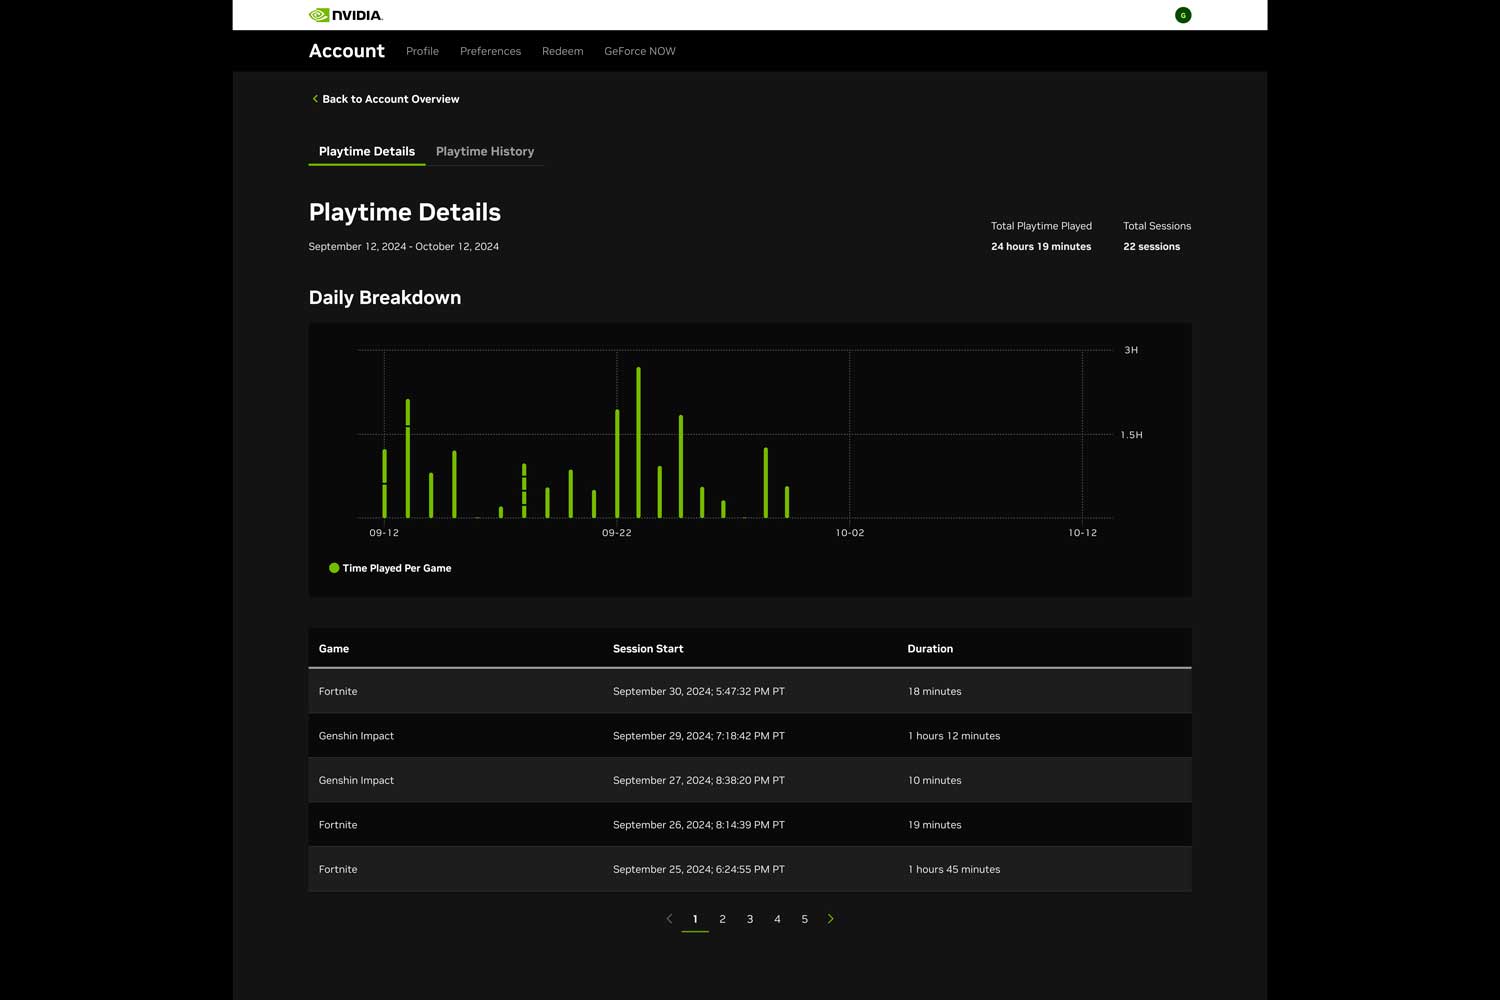Click the 1.5H axis label
This screenshot has width=1500, height=1000.
pyautogui.click(x=1131, y=435)
